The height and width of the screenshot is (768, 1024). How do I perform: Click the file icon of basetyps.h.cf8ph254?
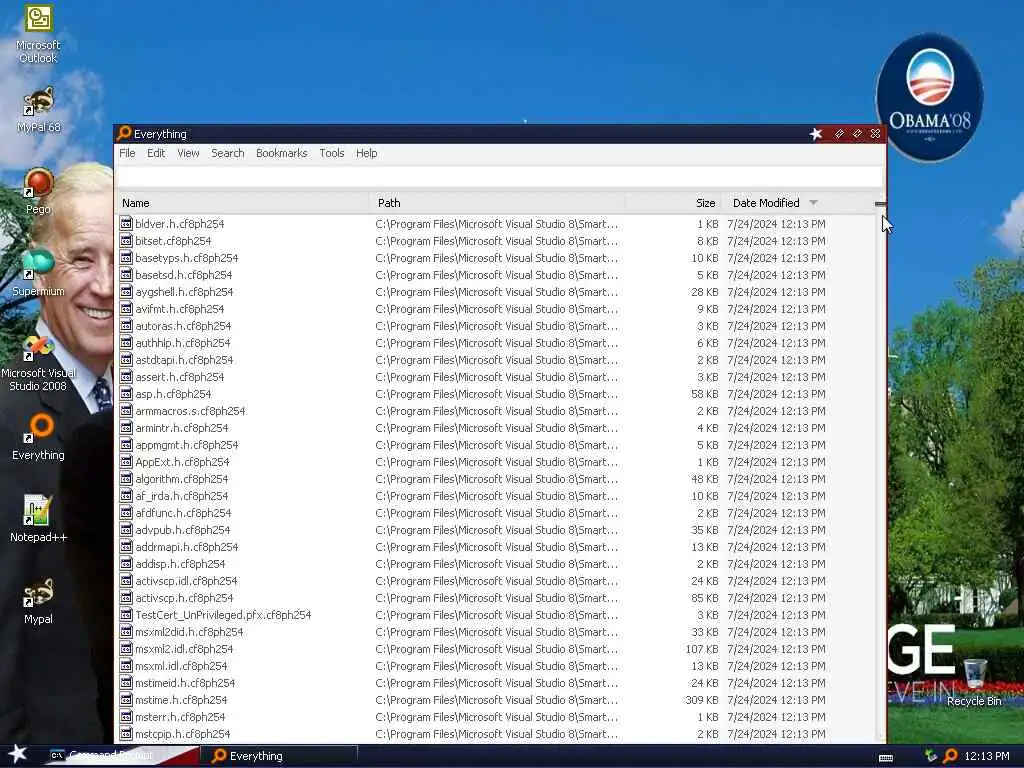pyautogui.click(x=126, y=257)
